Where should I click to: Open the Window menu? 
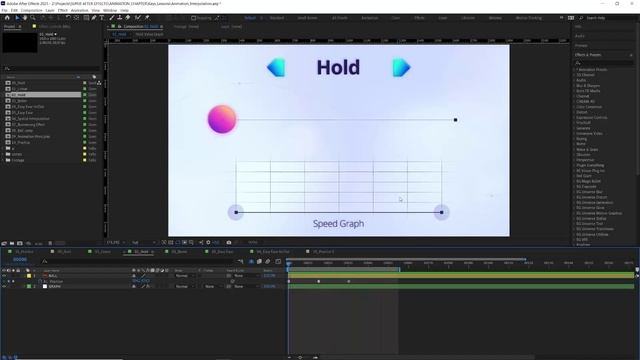coord(110,10)
